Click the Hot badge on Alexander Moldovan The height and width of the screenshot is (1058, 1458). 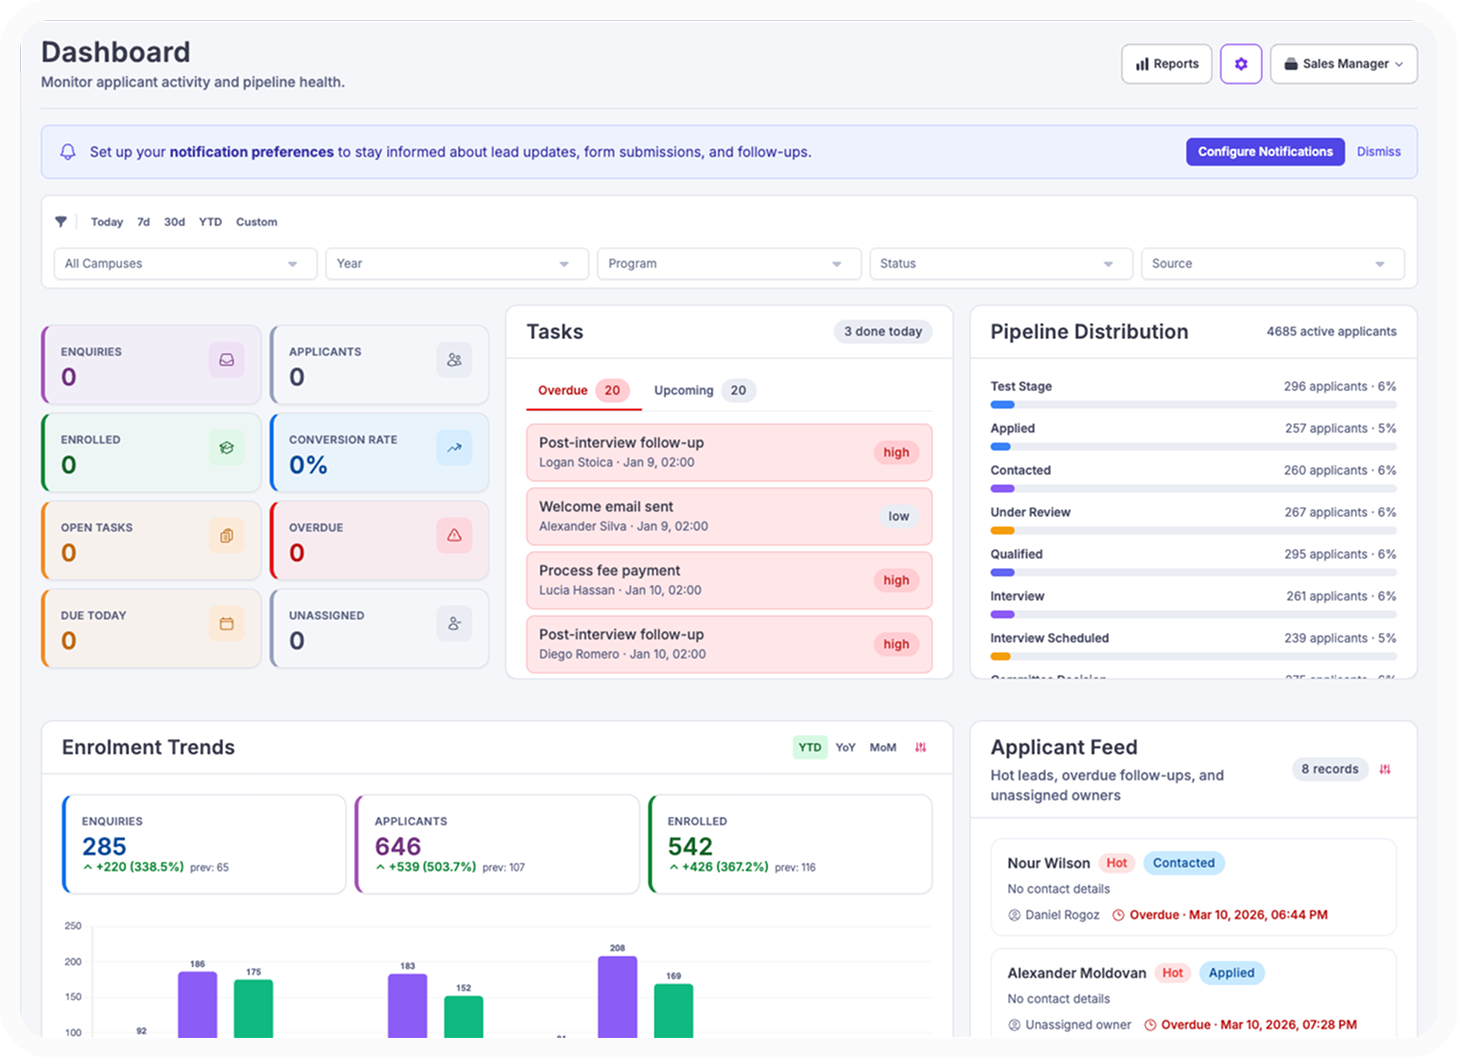point(1172,973)
